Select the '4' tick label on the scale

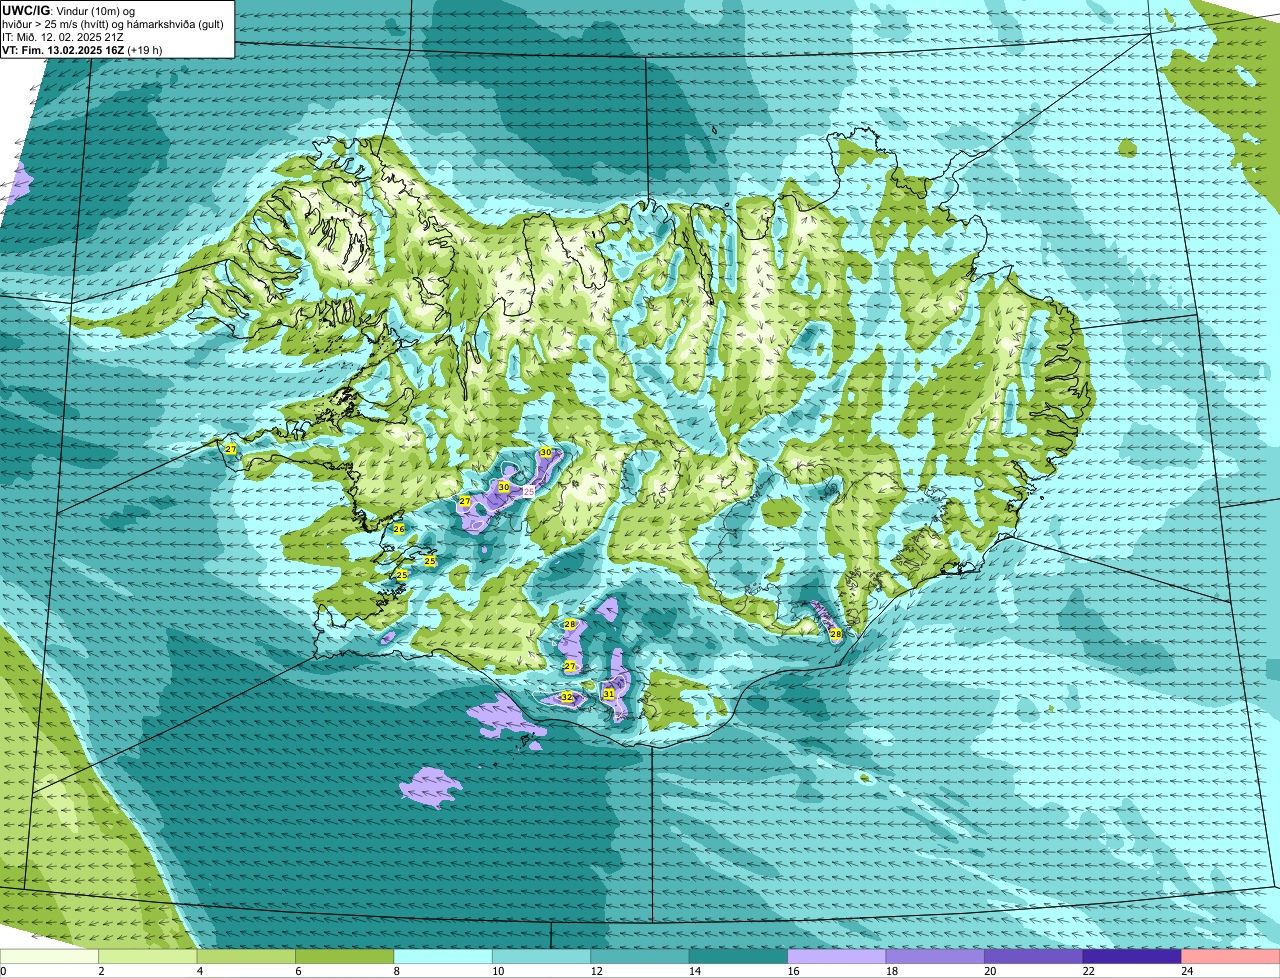(198, 971)
